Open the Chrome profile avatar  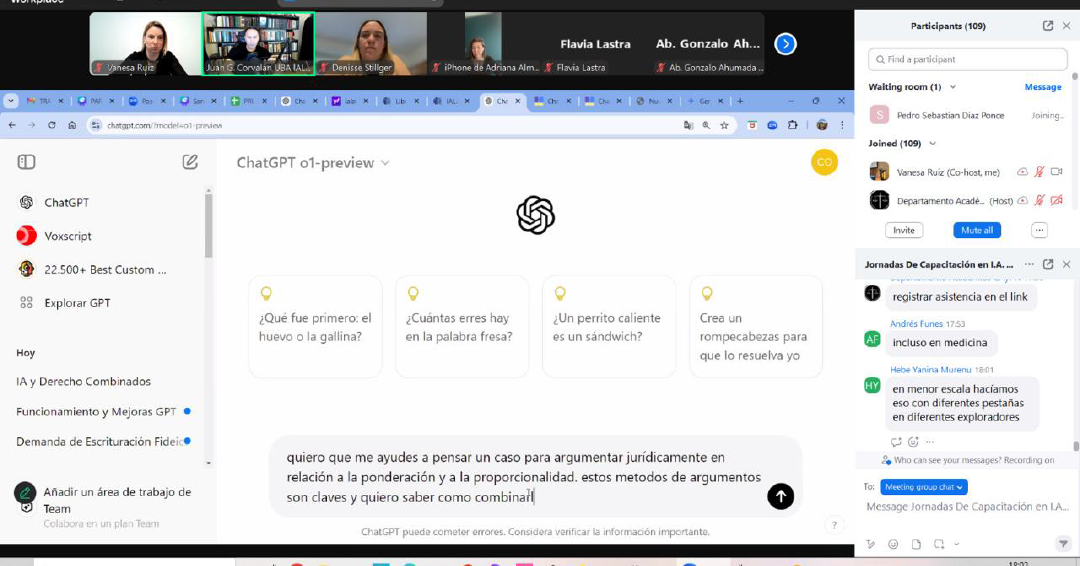(822, 125)
